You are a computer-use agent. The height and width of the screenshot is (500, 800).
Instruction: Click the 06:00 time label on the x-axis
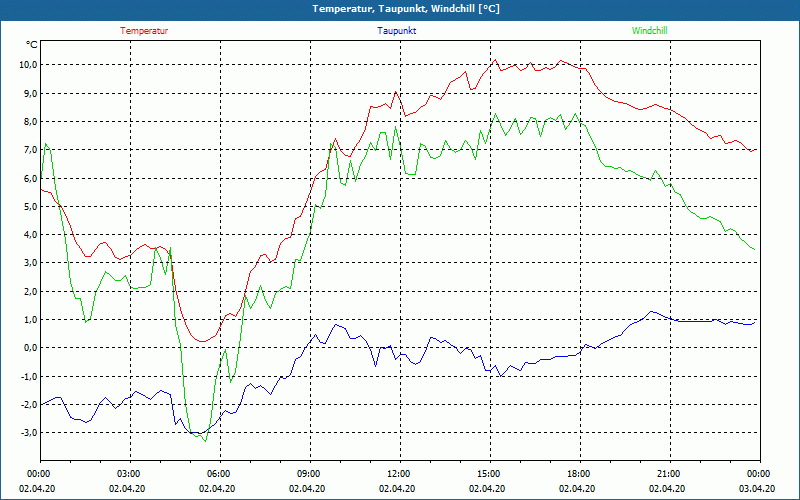pyautogui.click(x=220, y=474)
